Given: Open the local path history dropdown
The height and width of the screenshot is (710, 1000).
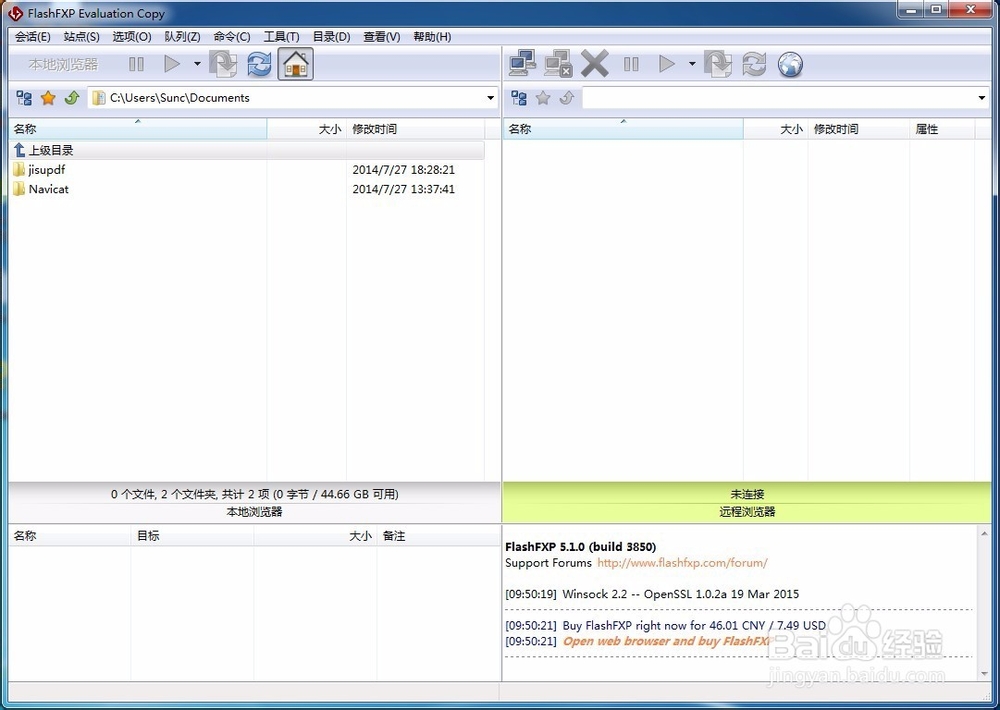Looking at the screenshot, I should [490, 98].
